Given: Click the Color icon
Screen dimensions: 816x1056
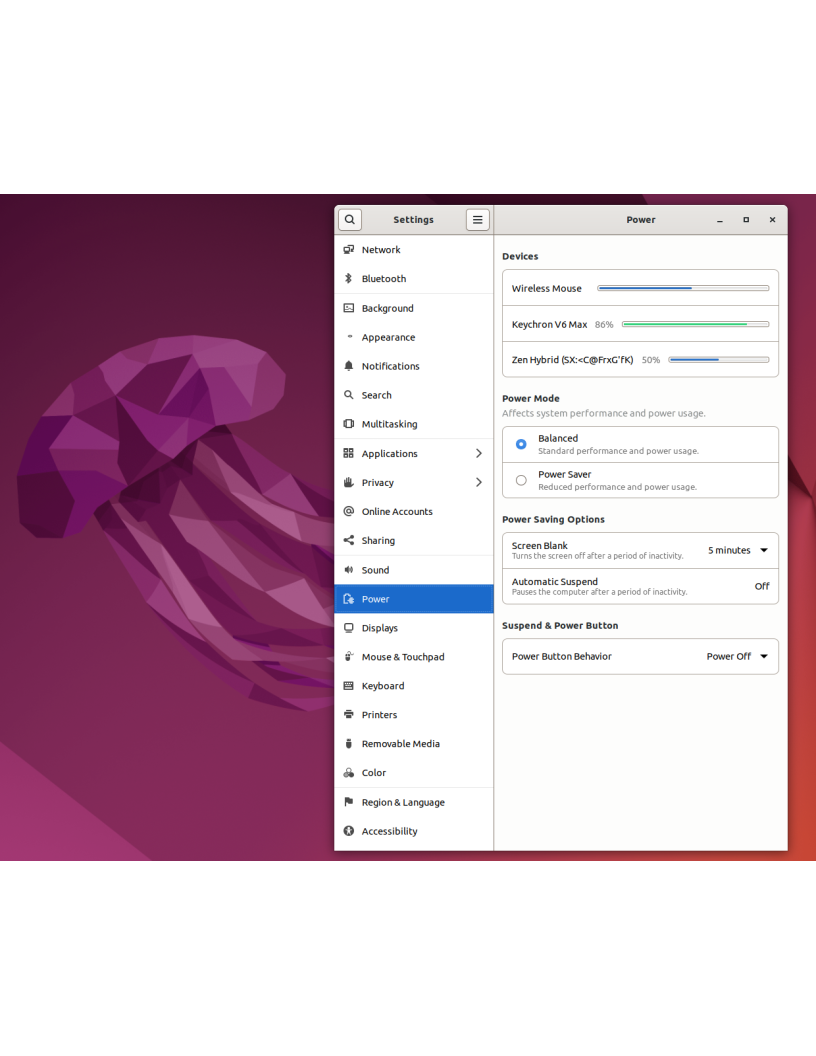Looking at the screenshot, I should [349, 772].
